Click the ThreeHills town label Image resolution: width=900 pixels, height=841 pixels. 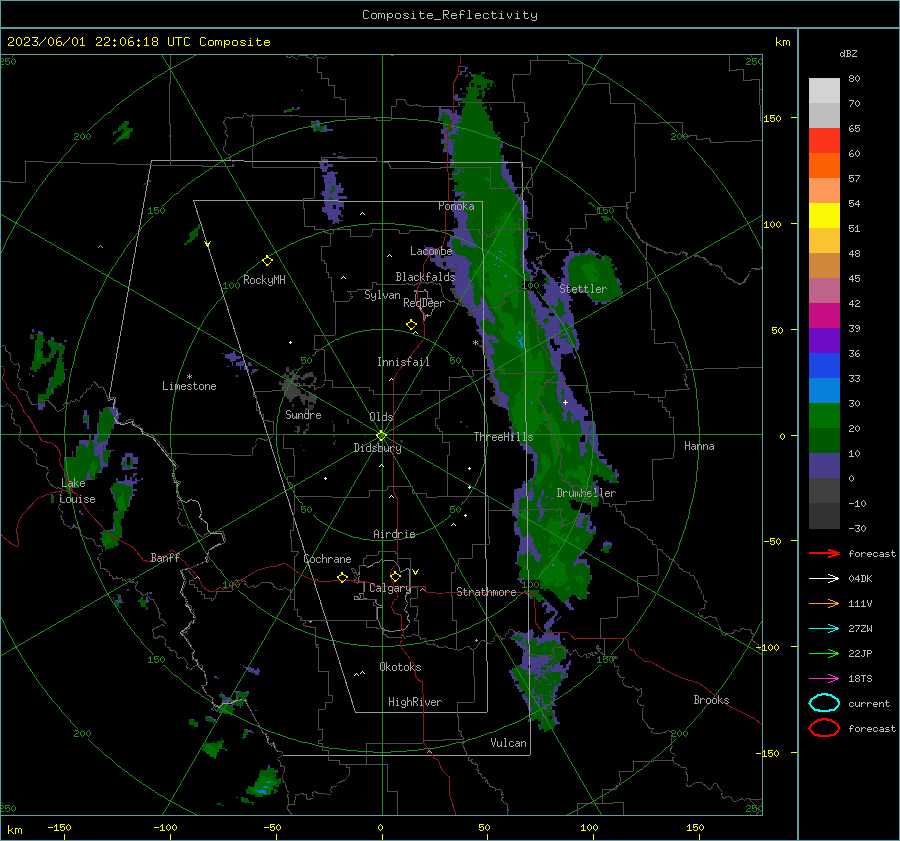tap(503, 437)
